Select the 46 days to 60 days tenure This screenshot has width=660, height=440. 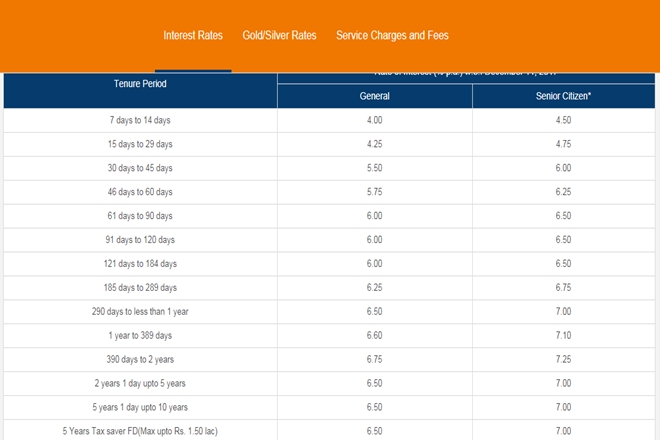(140, 192)
